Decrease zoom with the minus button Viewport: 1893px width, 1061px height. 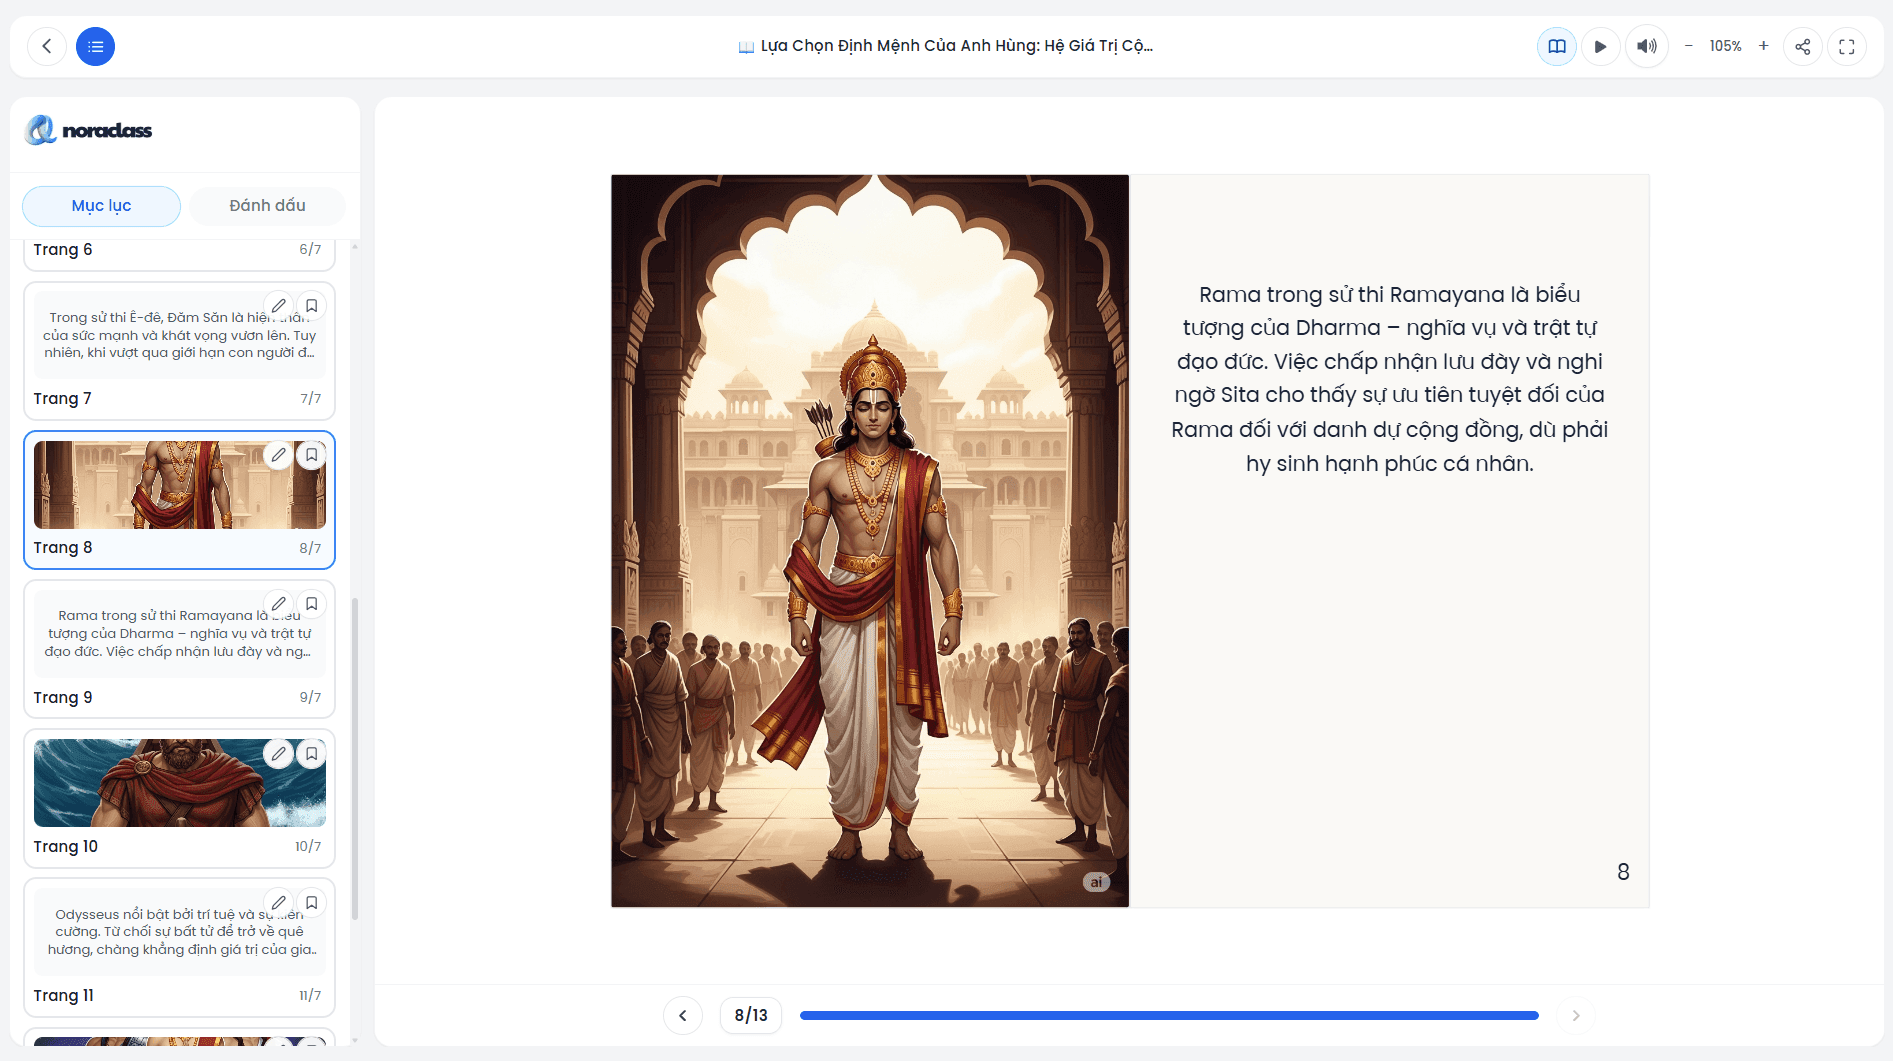1689,46
